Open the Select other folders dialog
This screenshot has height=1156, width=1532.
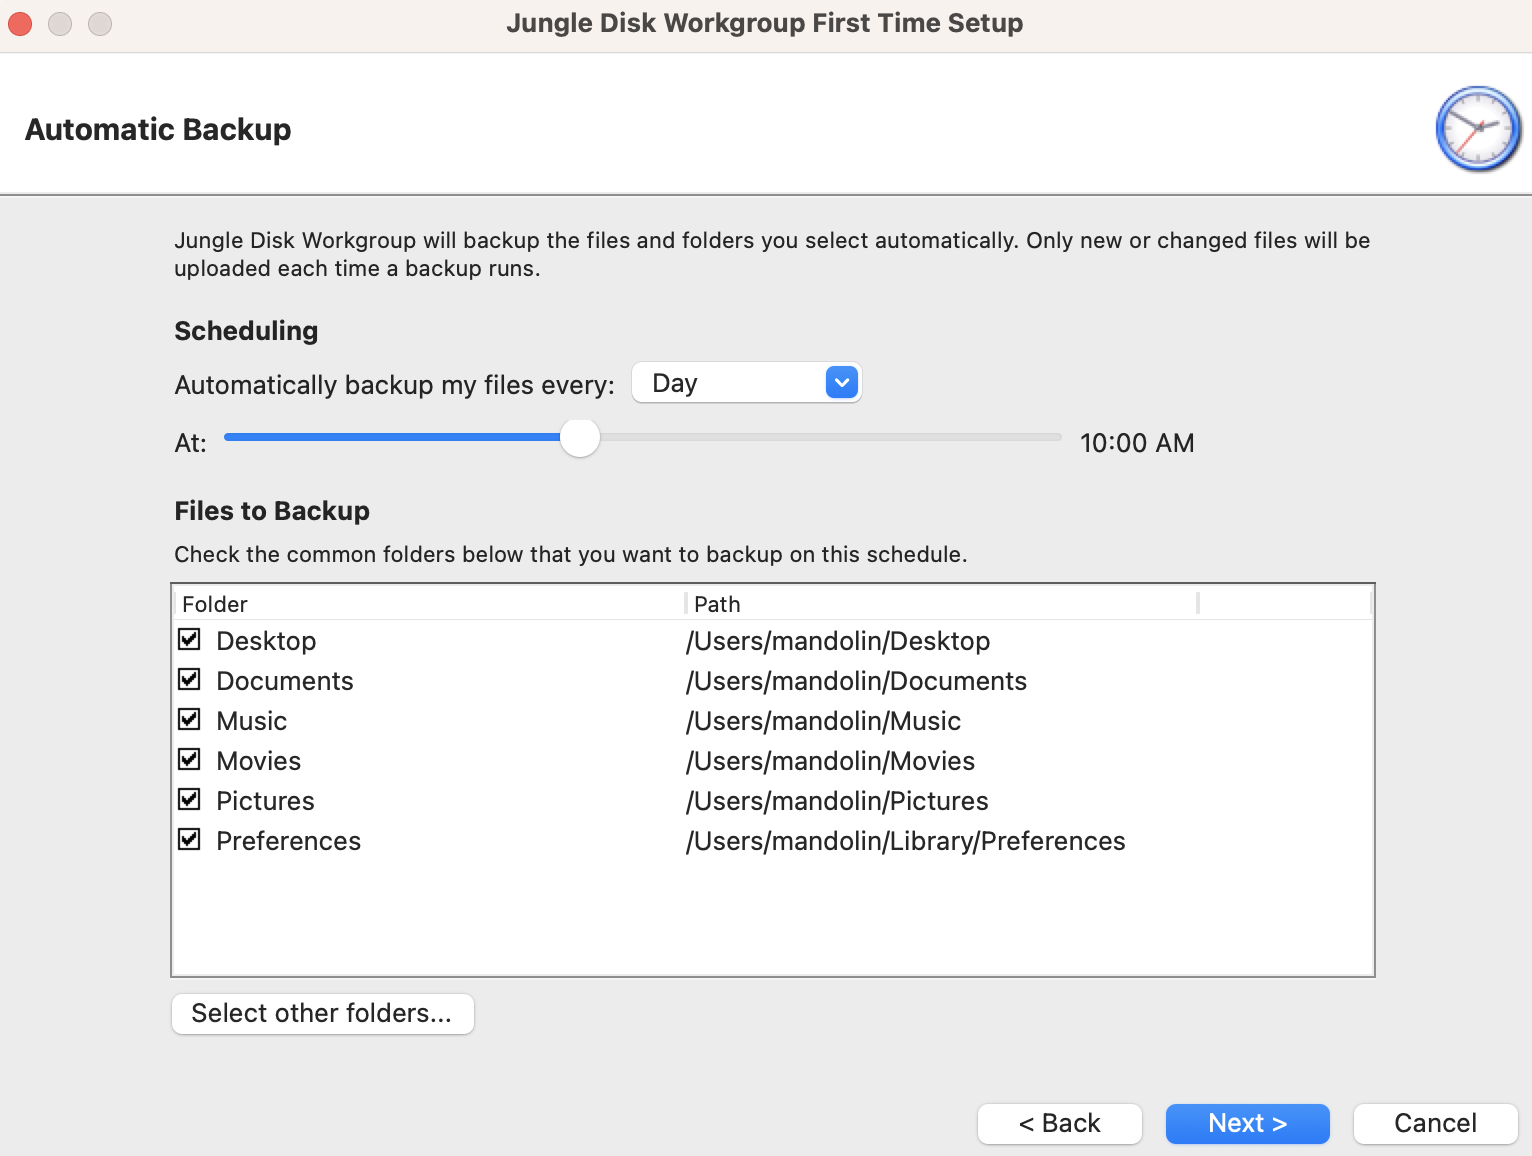(322, 1013)
